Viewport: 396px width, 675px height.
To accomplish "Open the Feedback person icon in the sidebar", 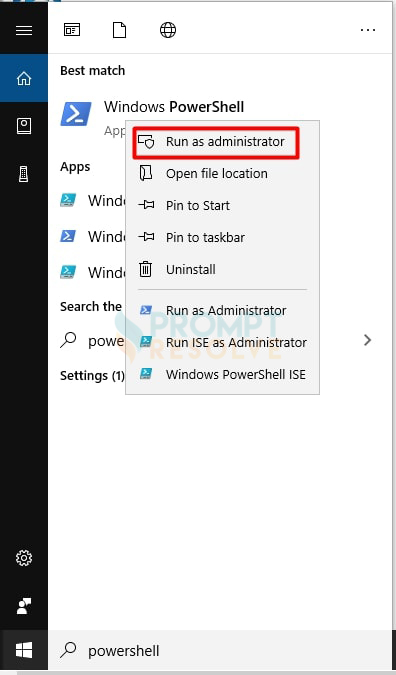I will 24,606.
